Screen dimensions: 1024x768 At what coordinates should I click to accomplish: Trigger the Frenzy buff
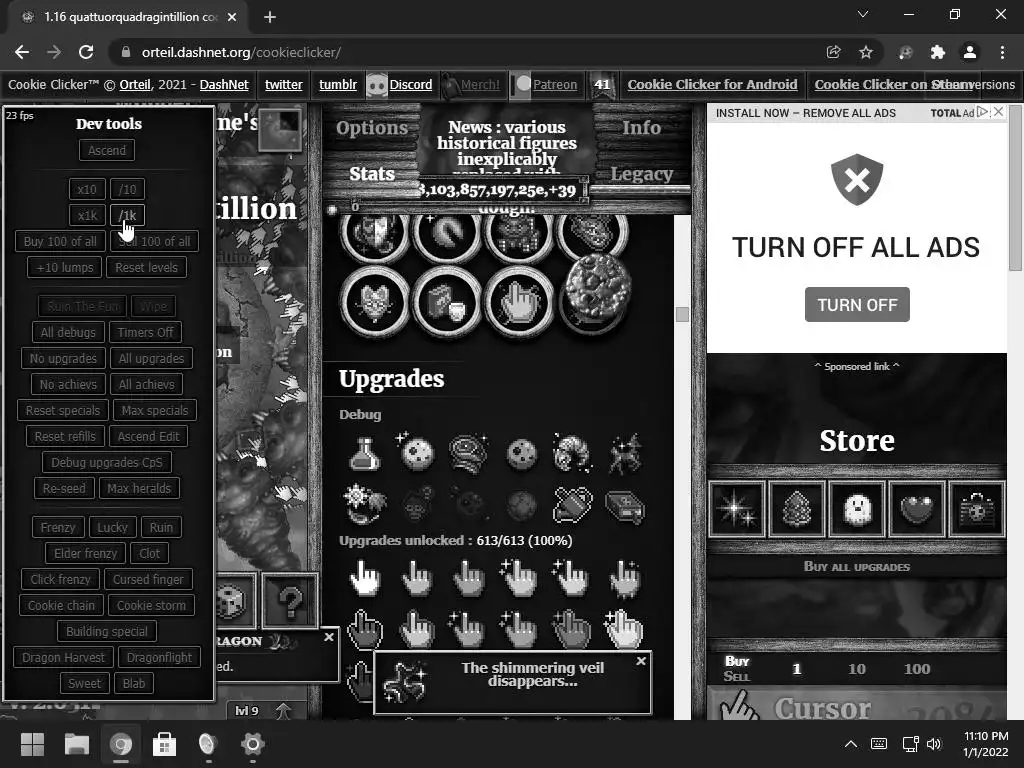pyautogui.click(x=58, y=527)
